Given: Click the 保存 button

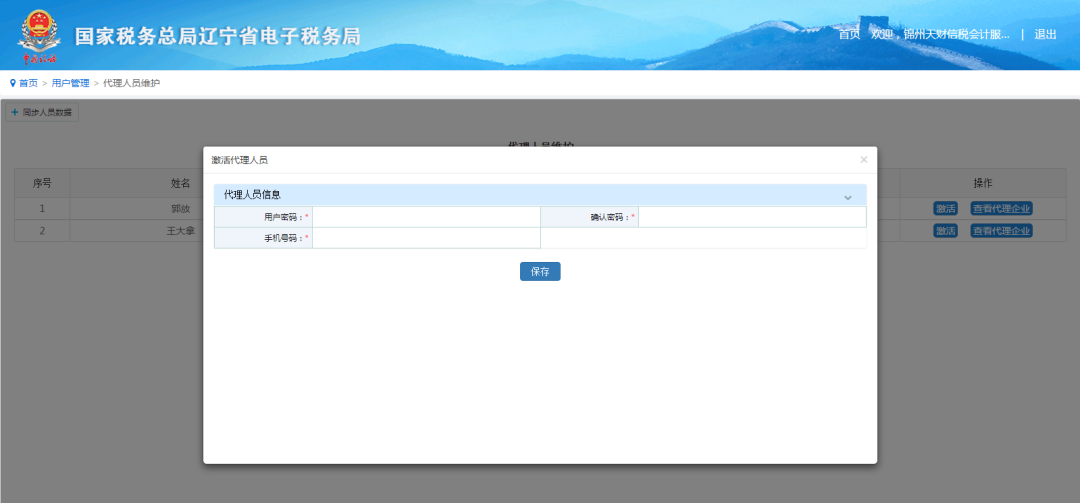Looking at the screenshot, I should [540, 271].
